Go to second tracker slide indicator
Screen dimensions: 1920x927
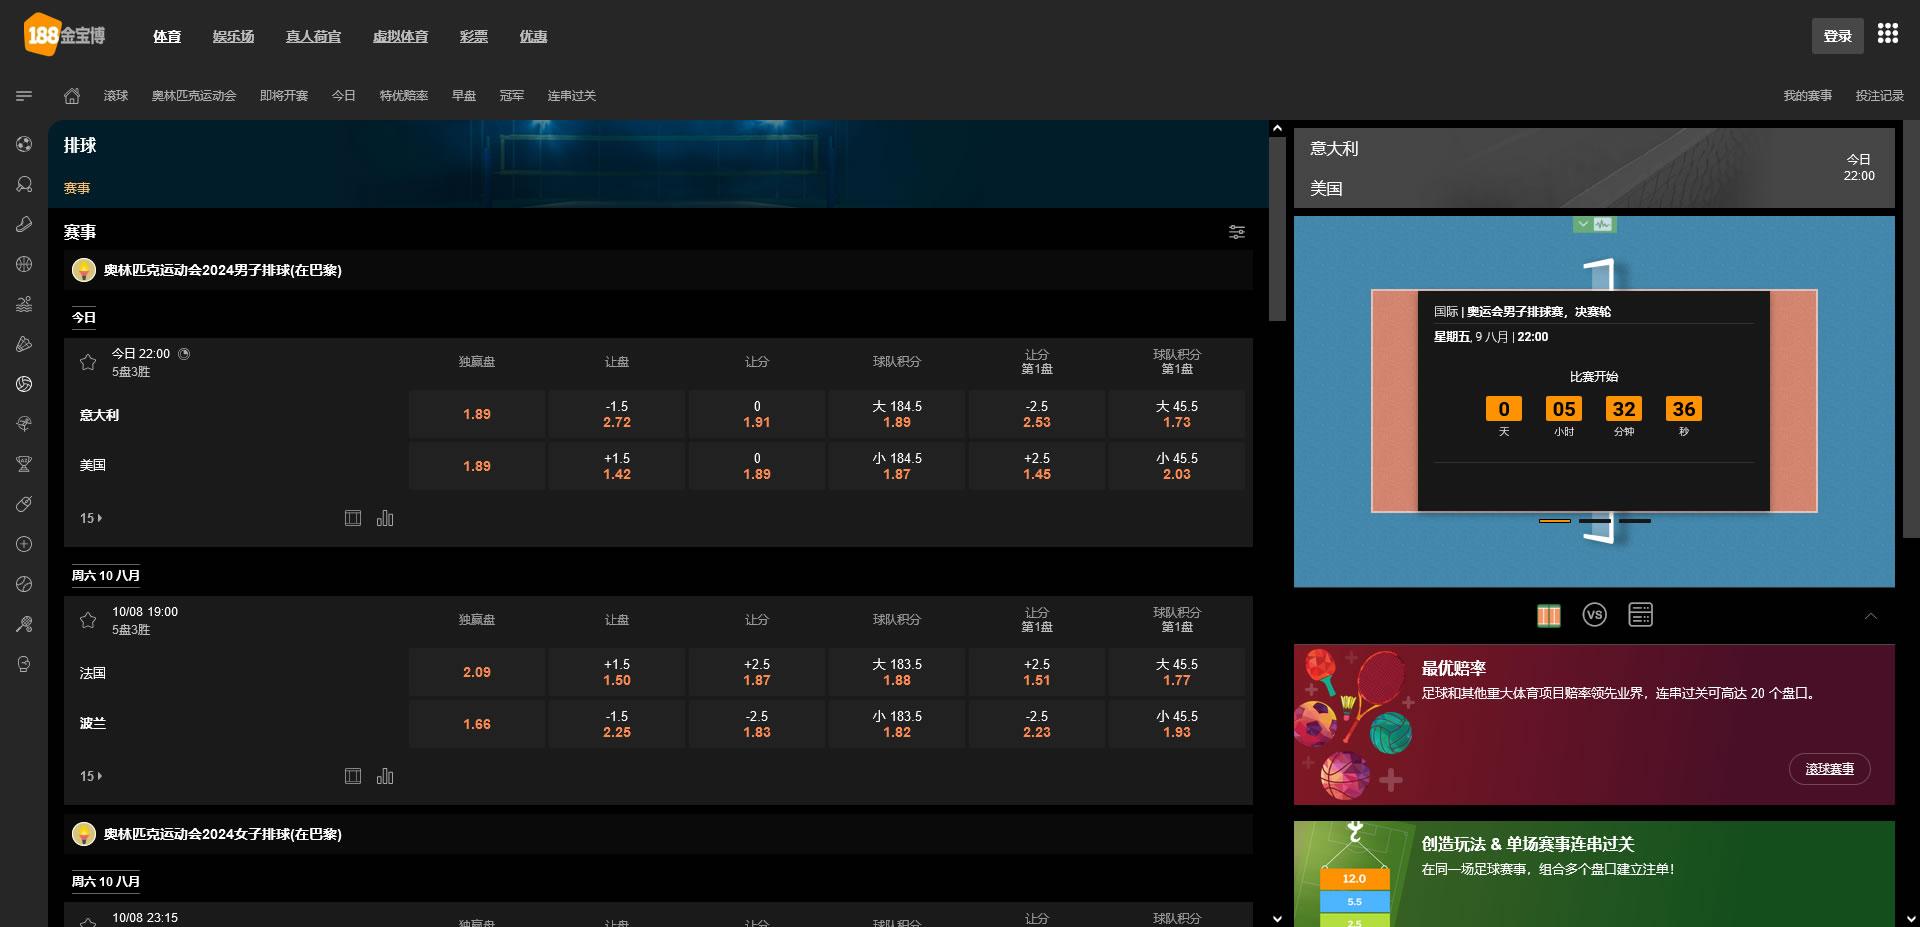click(x=1595, y=521)
